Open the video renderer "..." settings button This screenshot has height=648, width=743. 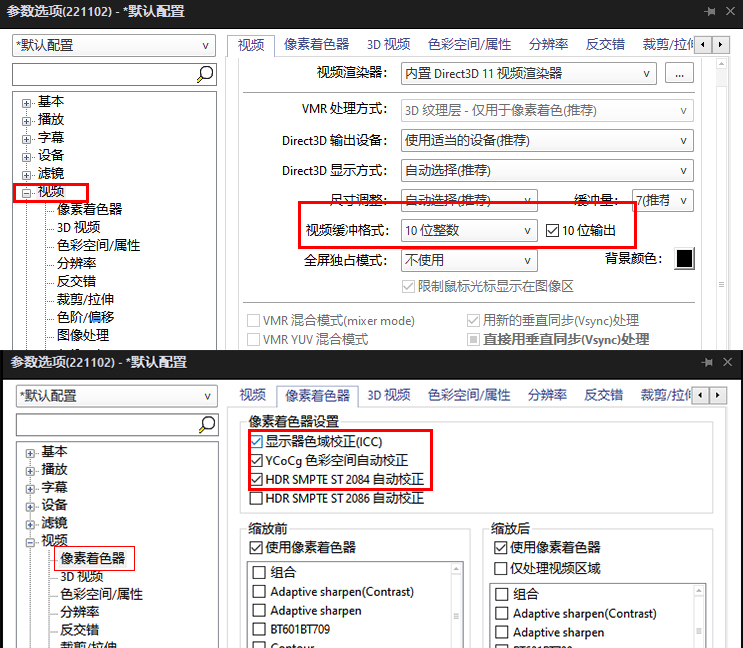point(679,73)
